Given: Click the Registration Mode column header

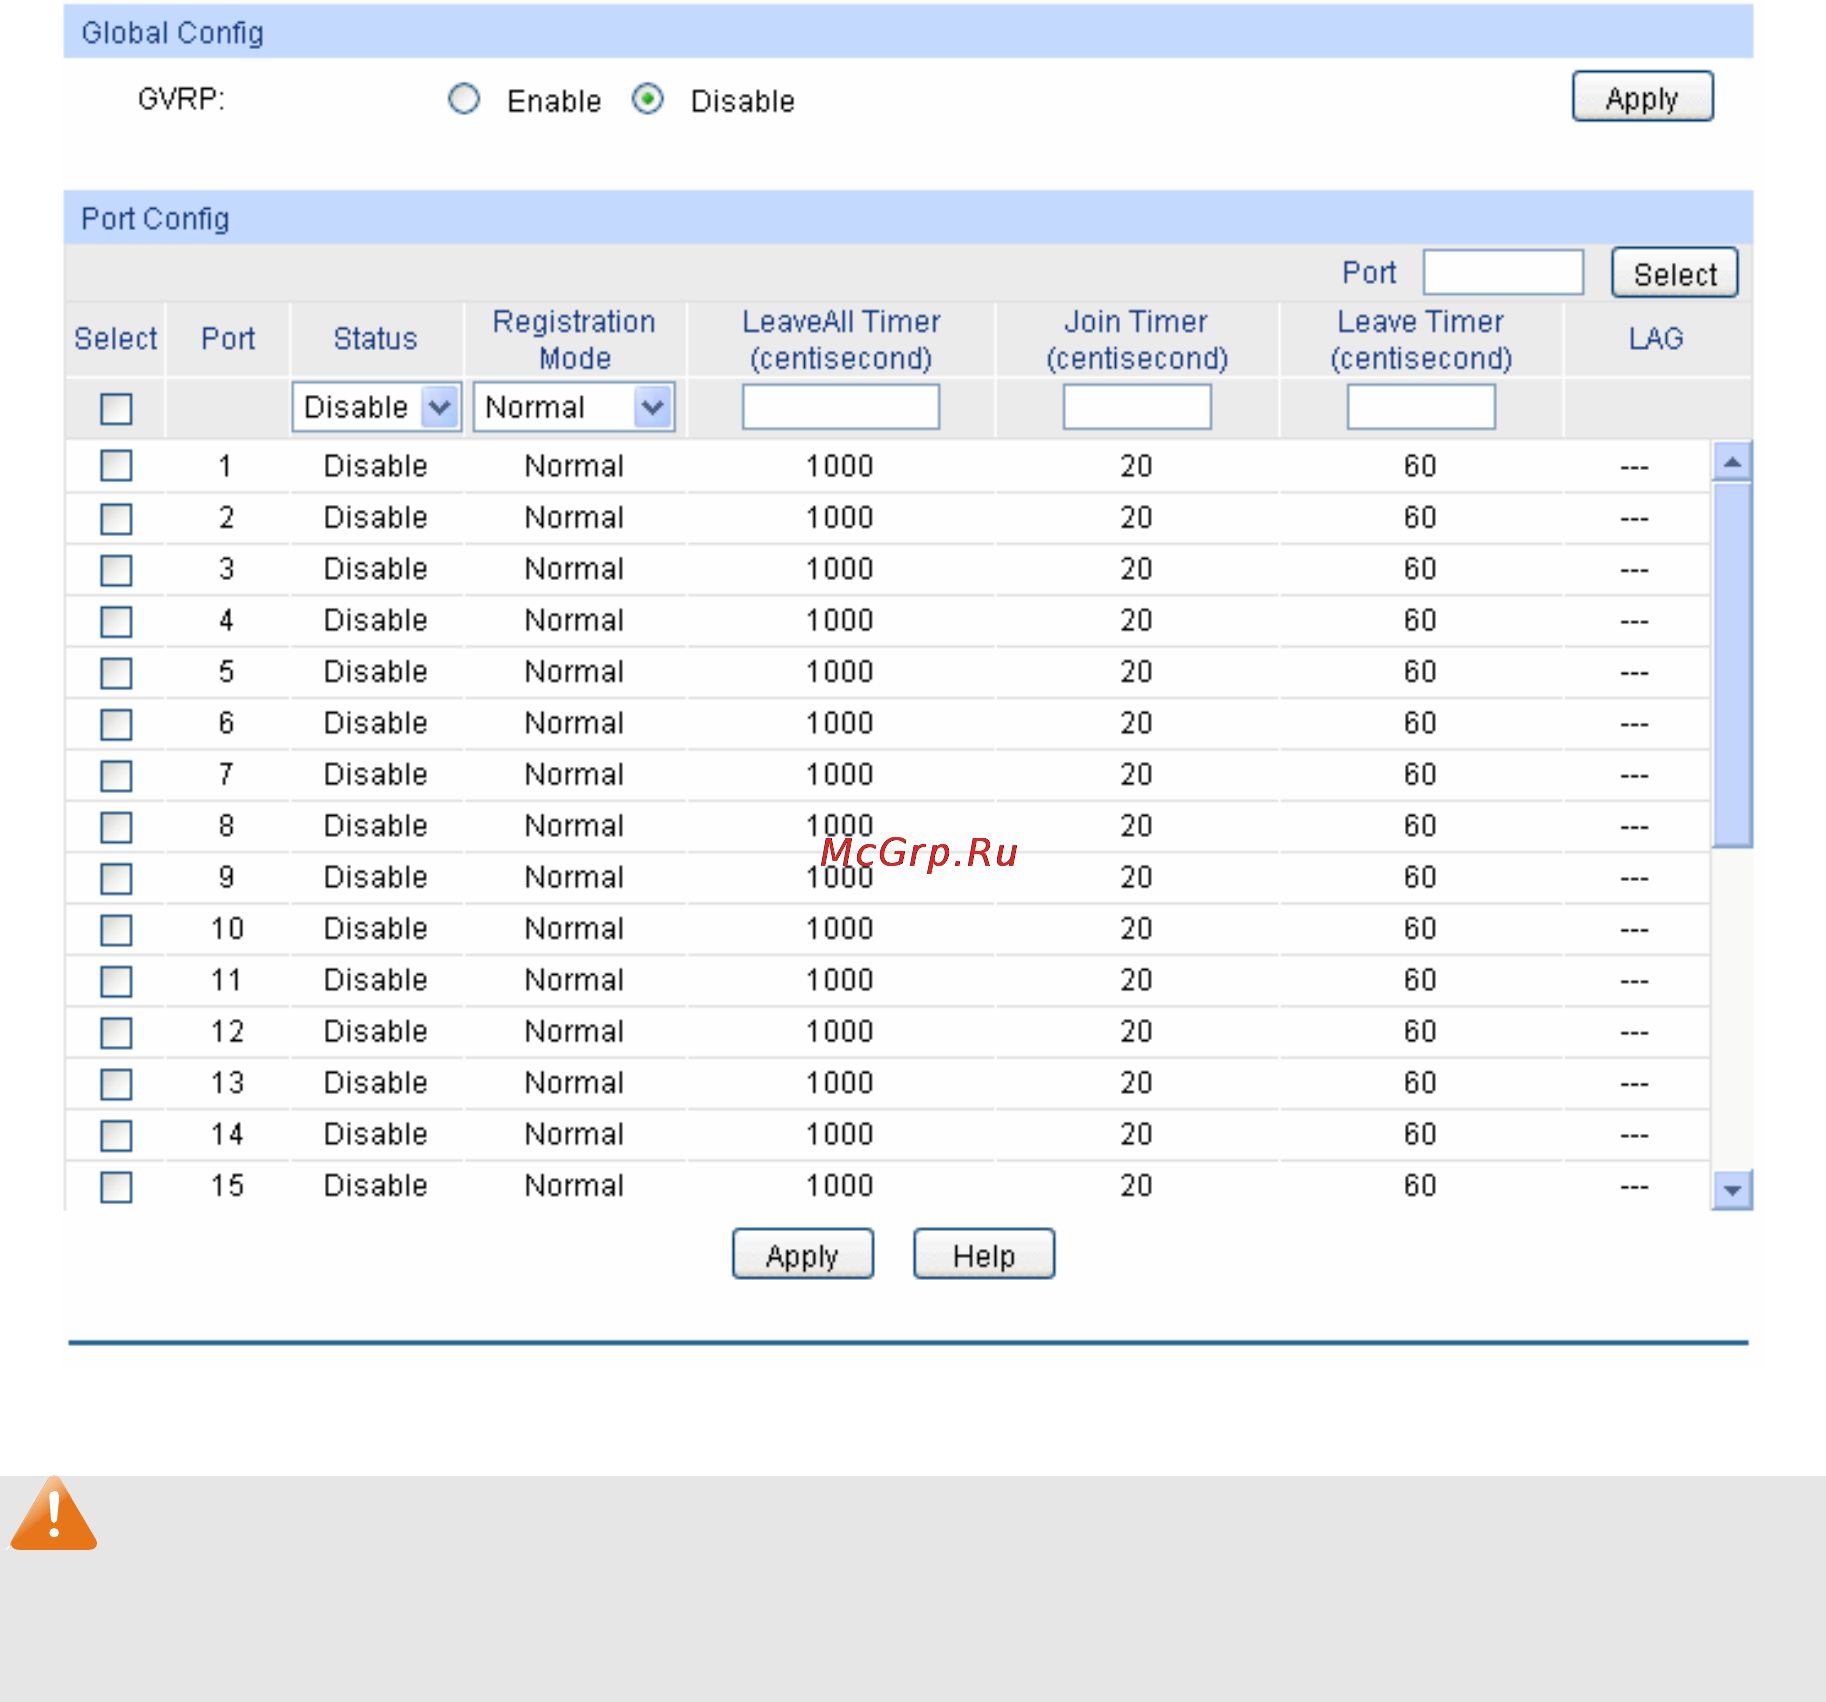Looking at the screenshot, I should point(574,340).
